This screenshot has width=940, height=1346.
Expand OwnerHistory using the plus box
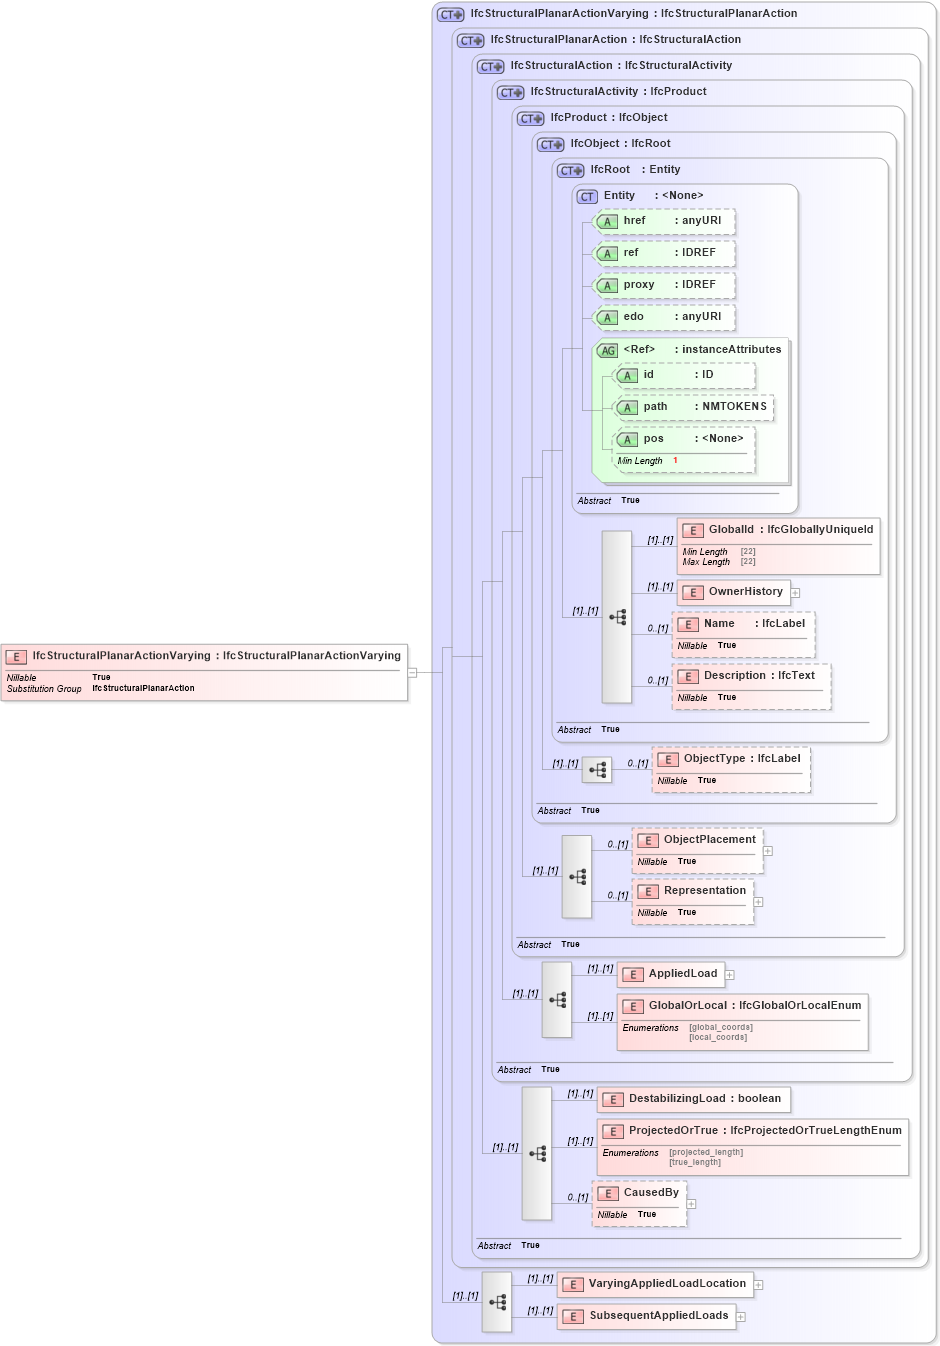click(x=795, y=592)
